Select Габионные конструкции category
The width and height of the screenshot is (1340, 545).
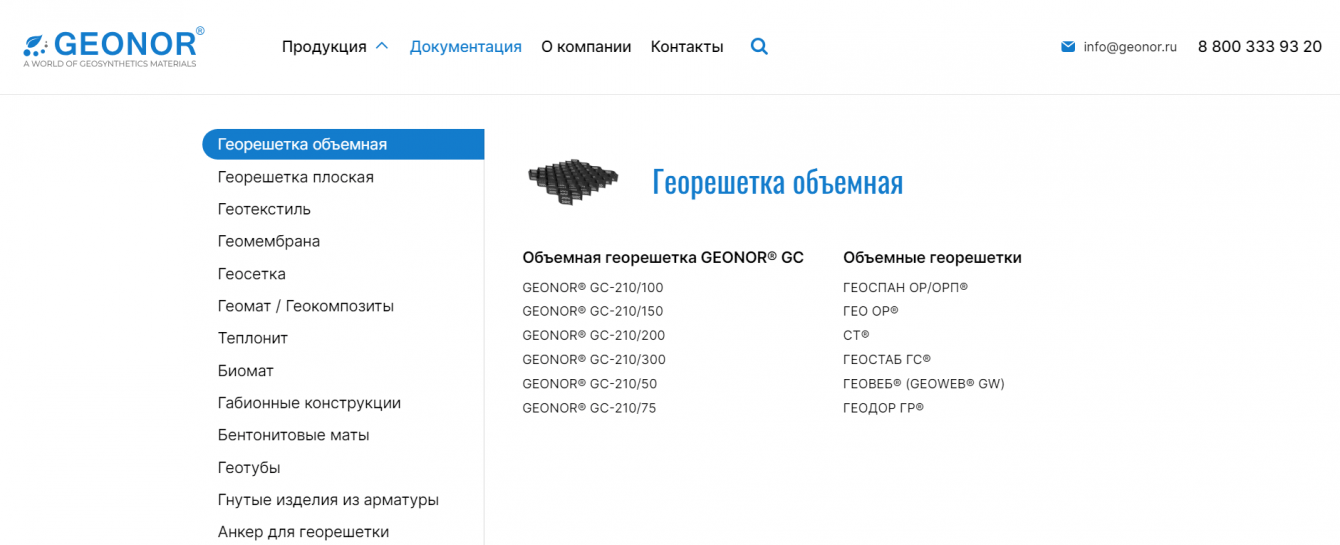(x=309, y=403)
